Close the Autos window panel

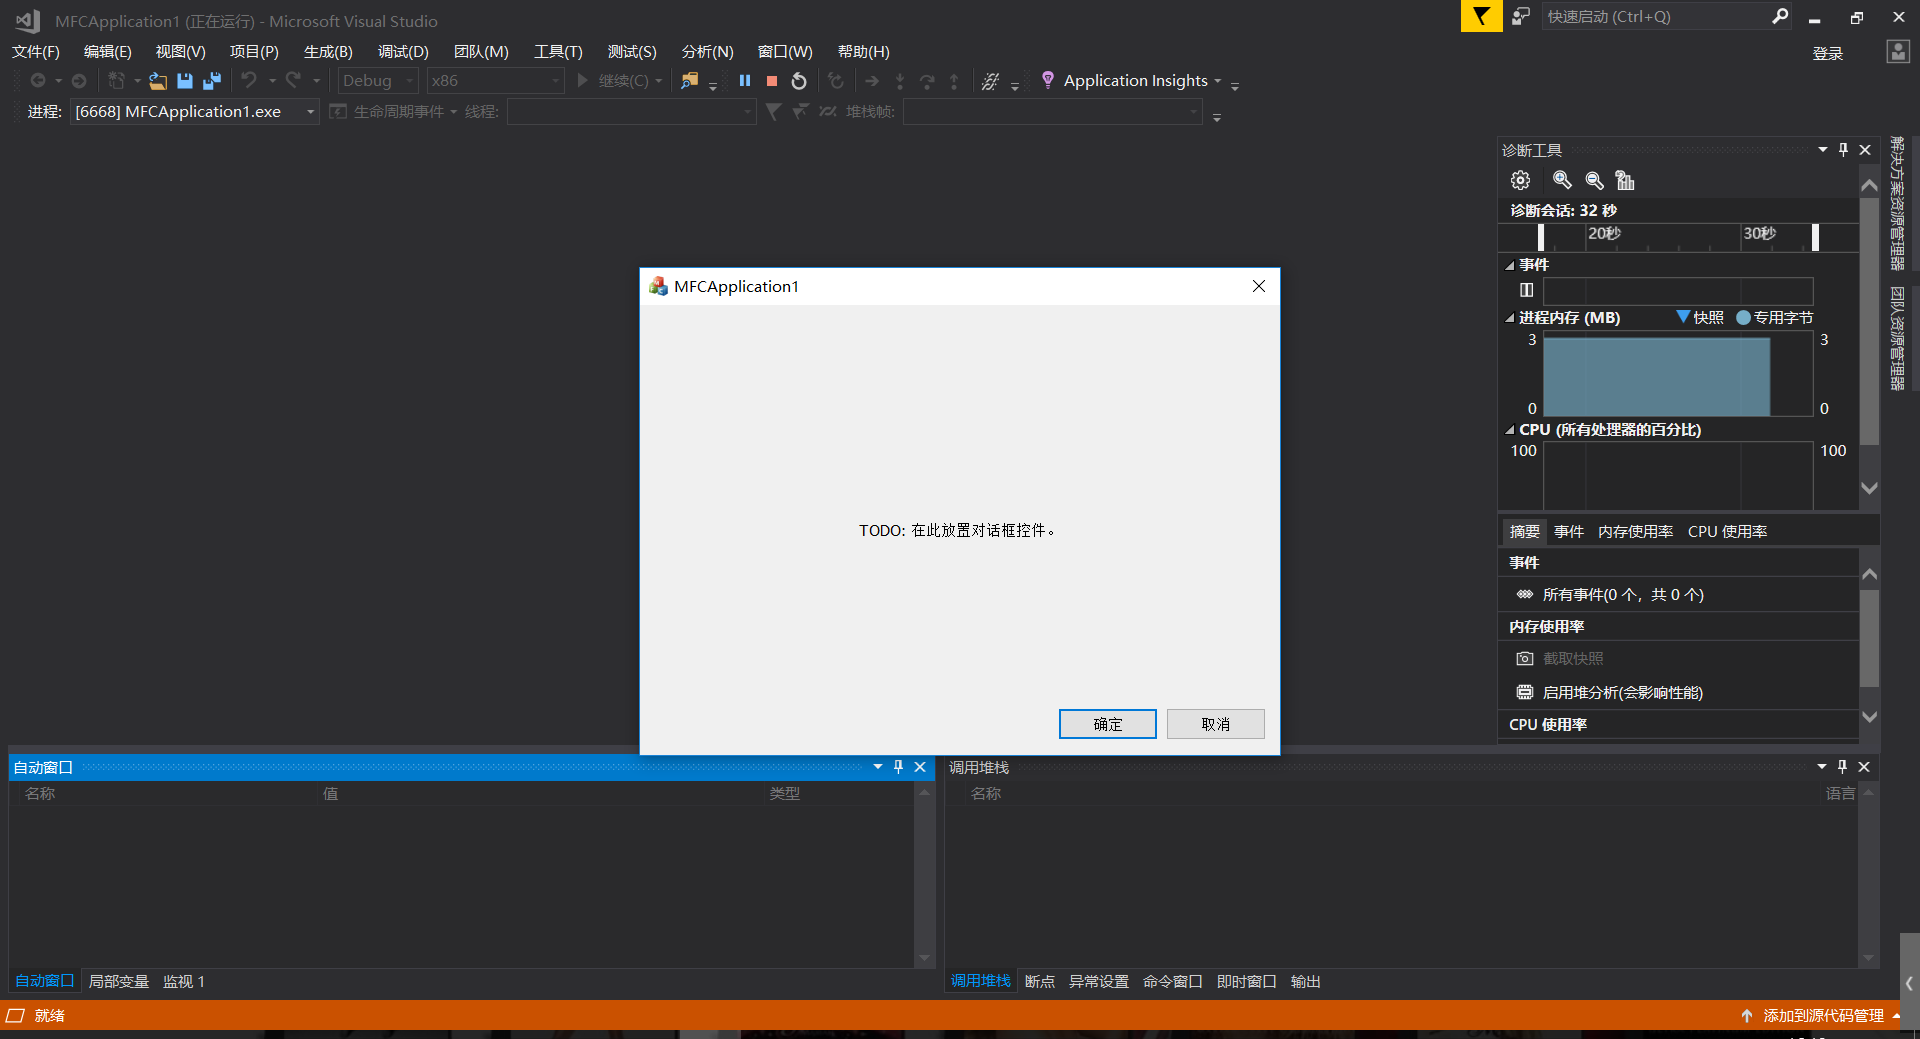pos(920,767)
